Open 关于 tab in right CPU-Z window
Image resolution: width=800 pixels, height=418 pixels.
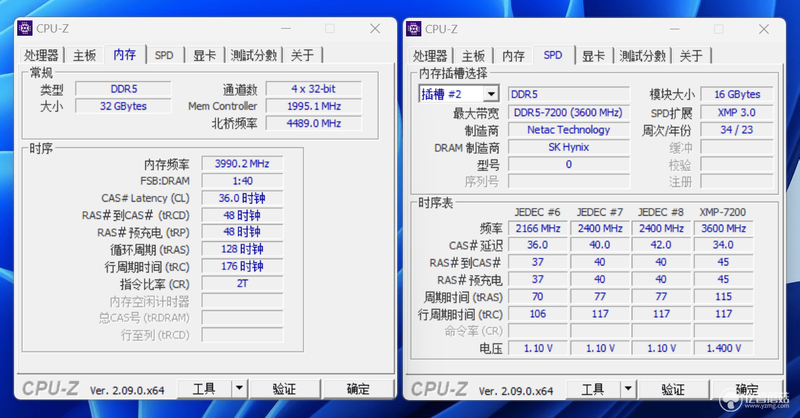click(691, 56)
